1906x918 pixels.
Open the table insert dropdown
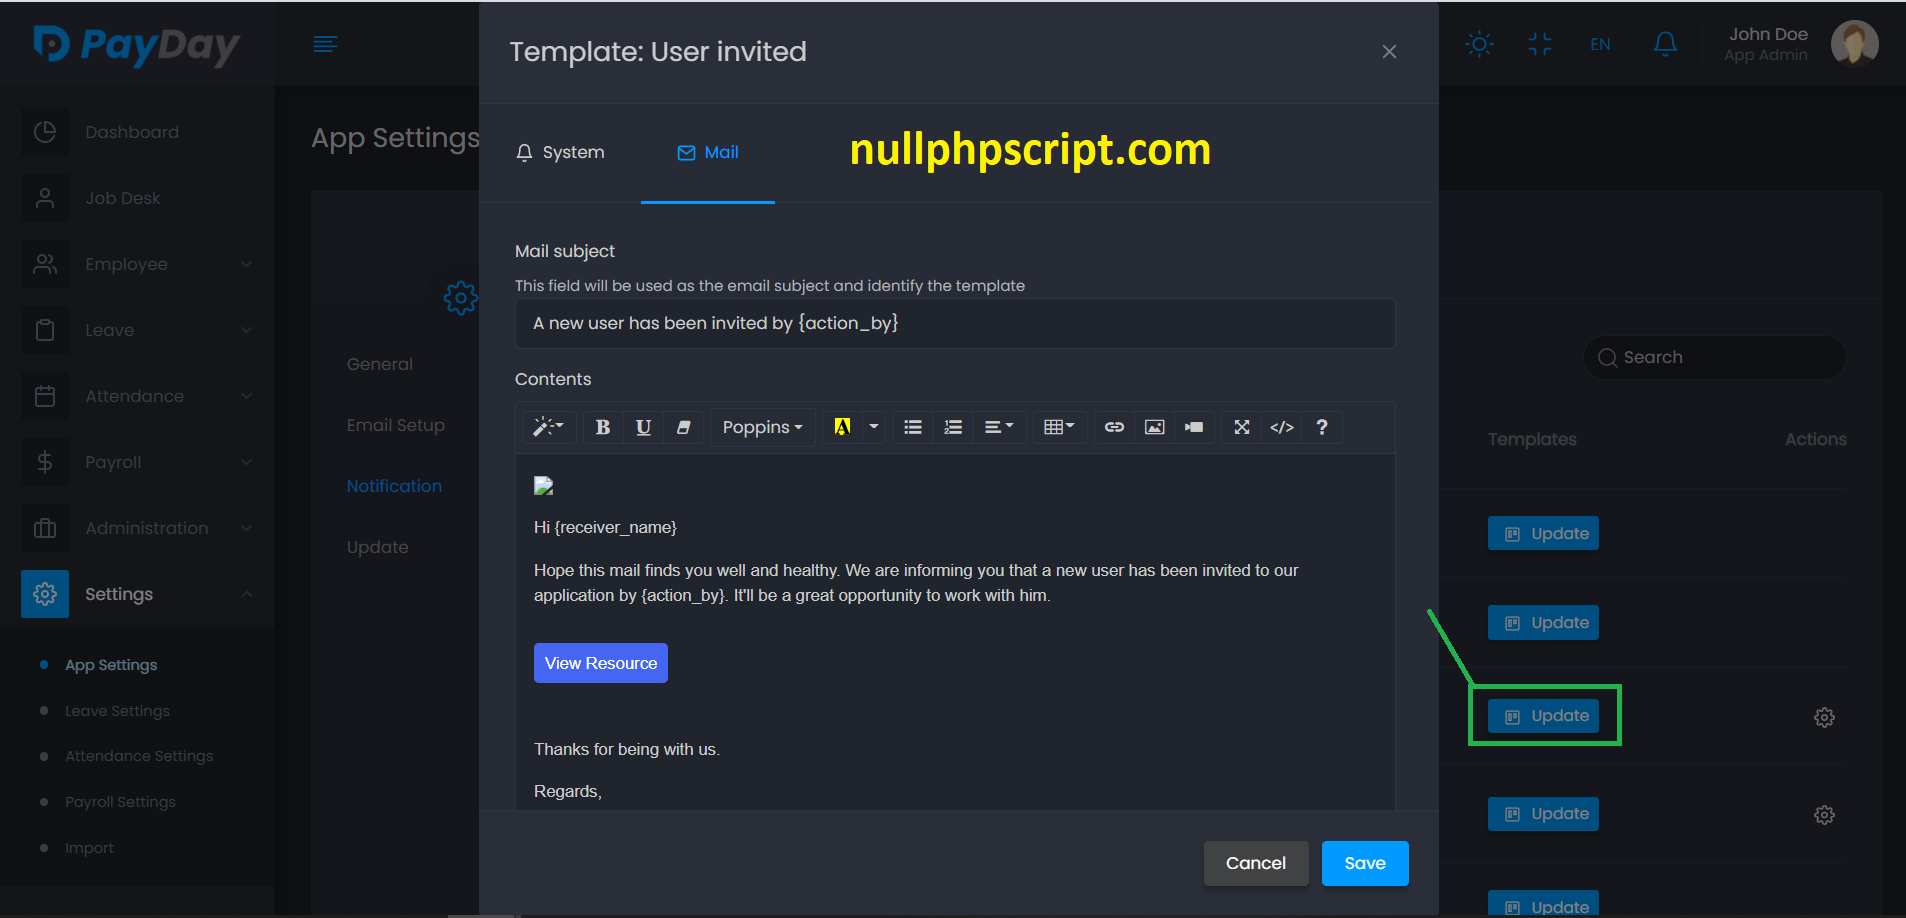1058,427
